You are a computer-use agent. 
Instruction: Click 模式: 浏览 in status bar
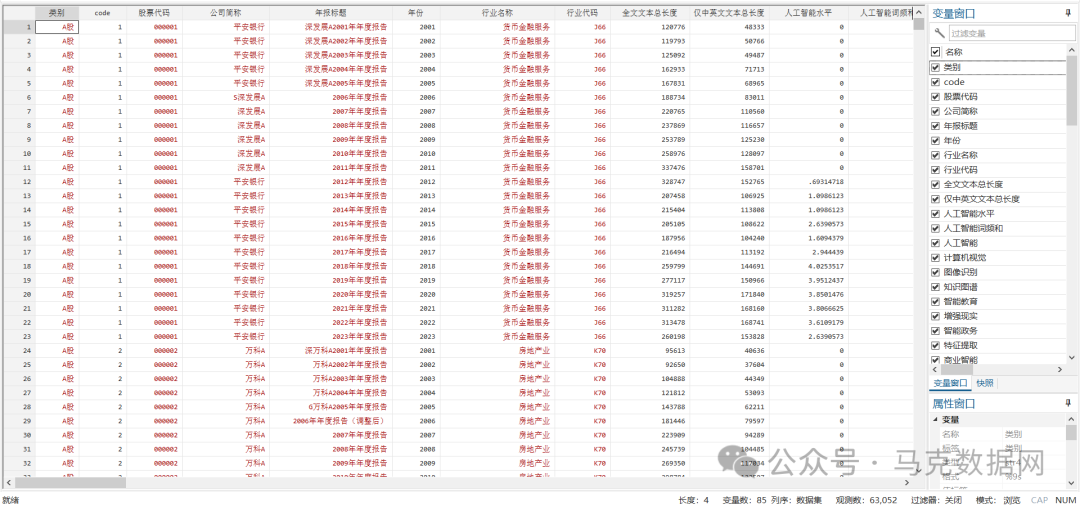pyautogui.click(x=998, y=500)
